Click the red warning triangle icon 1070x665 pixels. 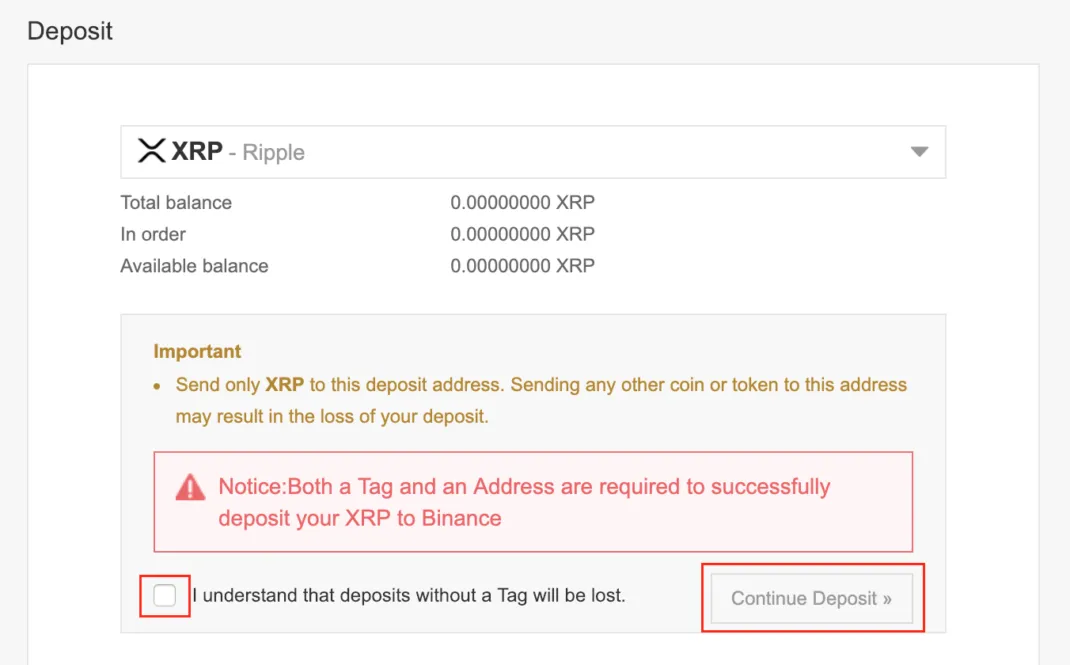tap(190, 488)
